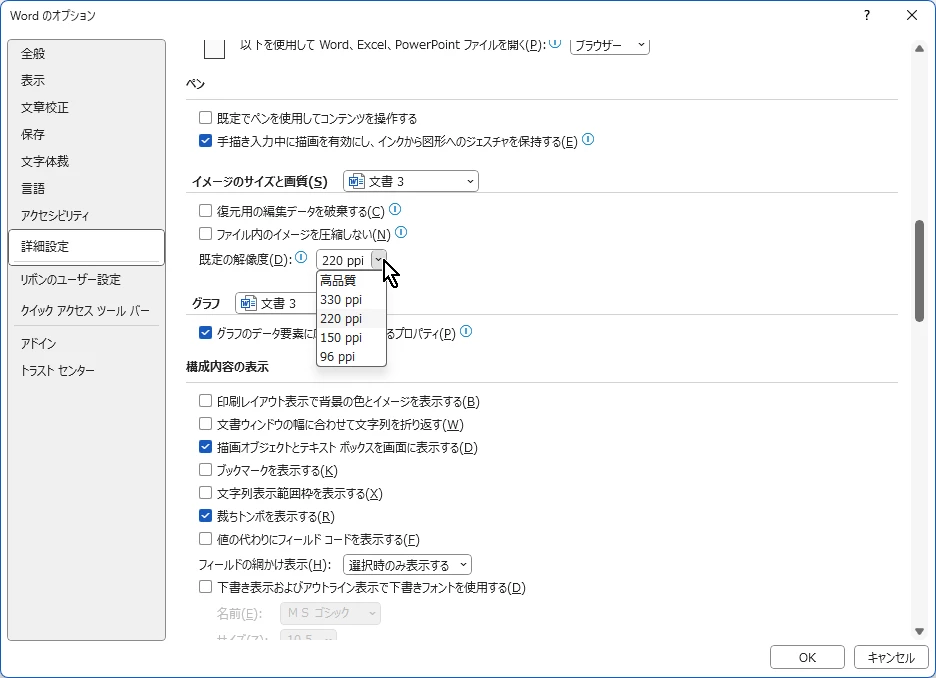Open the 文章校正 category
The image size is (936, 678).
tap(87, 107)
